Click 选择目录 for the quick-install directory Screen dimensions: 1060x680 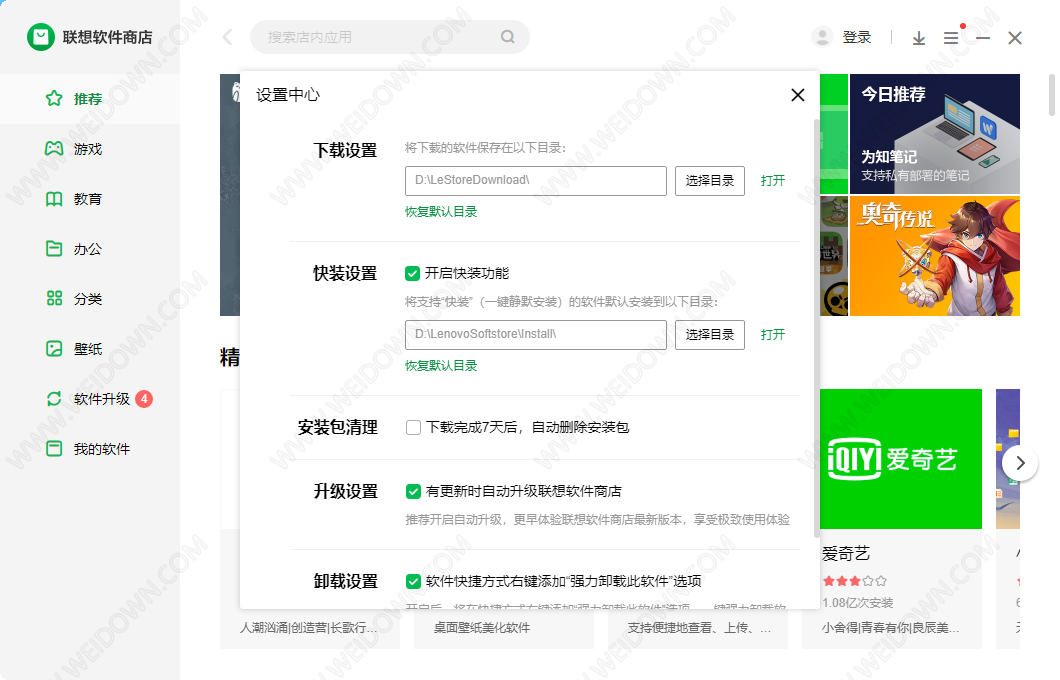pos(710,335)
